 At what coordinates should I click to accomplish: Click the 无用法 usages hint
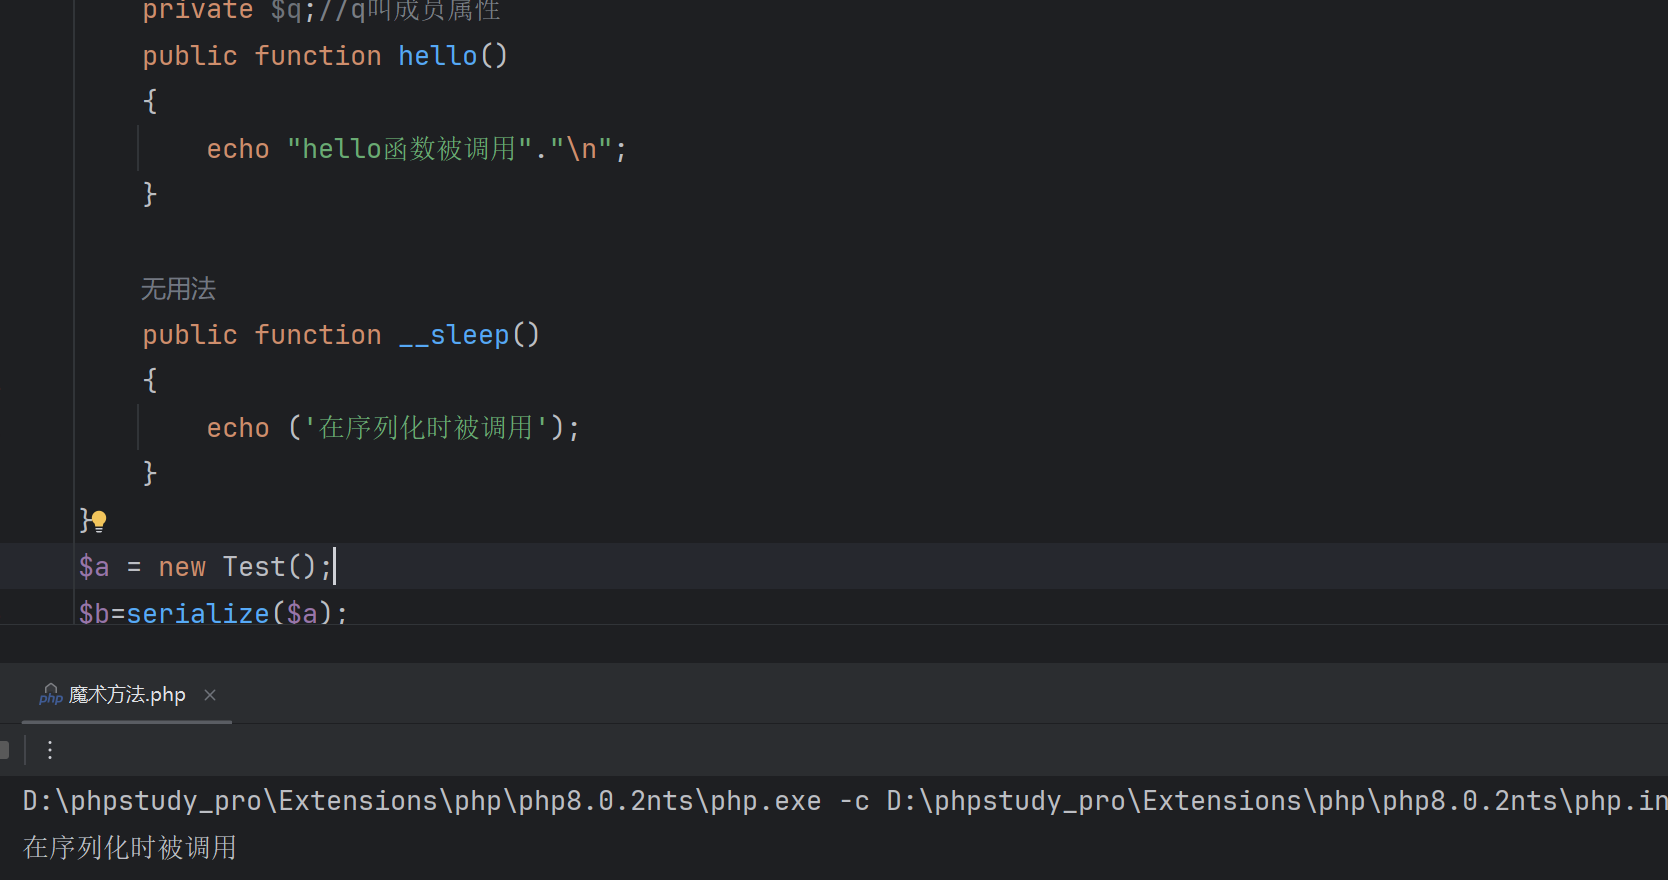[178, 289]
